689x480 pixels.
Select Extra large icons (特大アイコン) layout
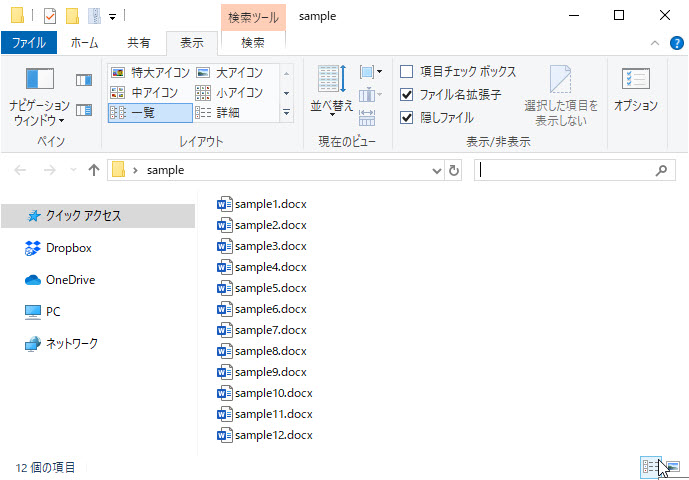click(150, 72)
